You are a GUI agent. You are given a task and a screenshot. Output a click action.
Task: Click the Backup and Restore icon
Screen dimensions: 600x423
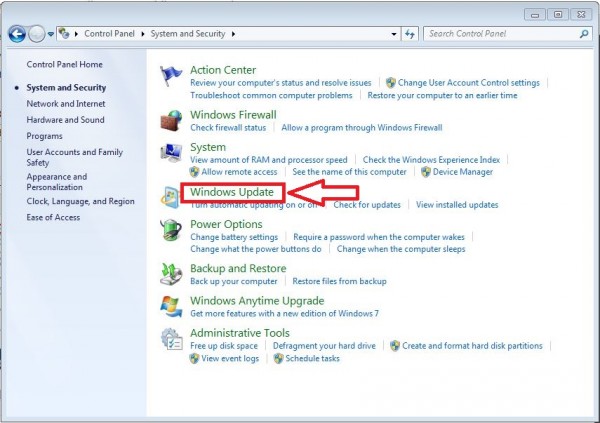coord(171,274)
